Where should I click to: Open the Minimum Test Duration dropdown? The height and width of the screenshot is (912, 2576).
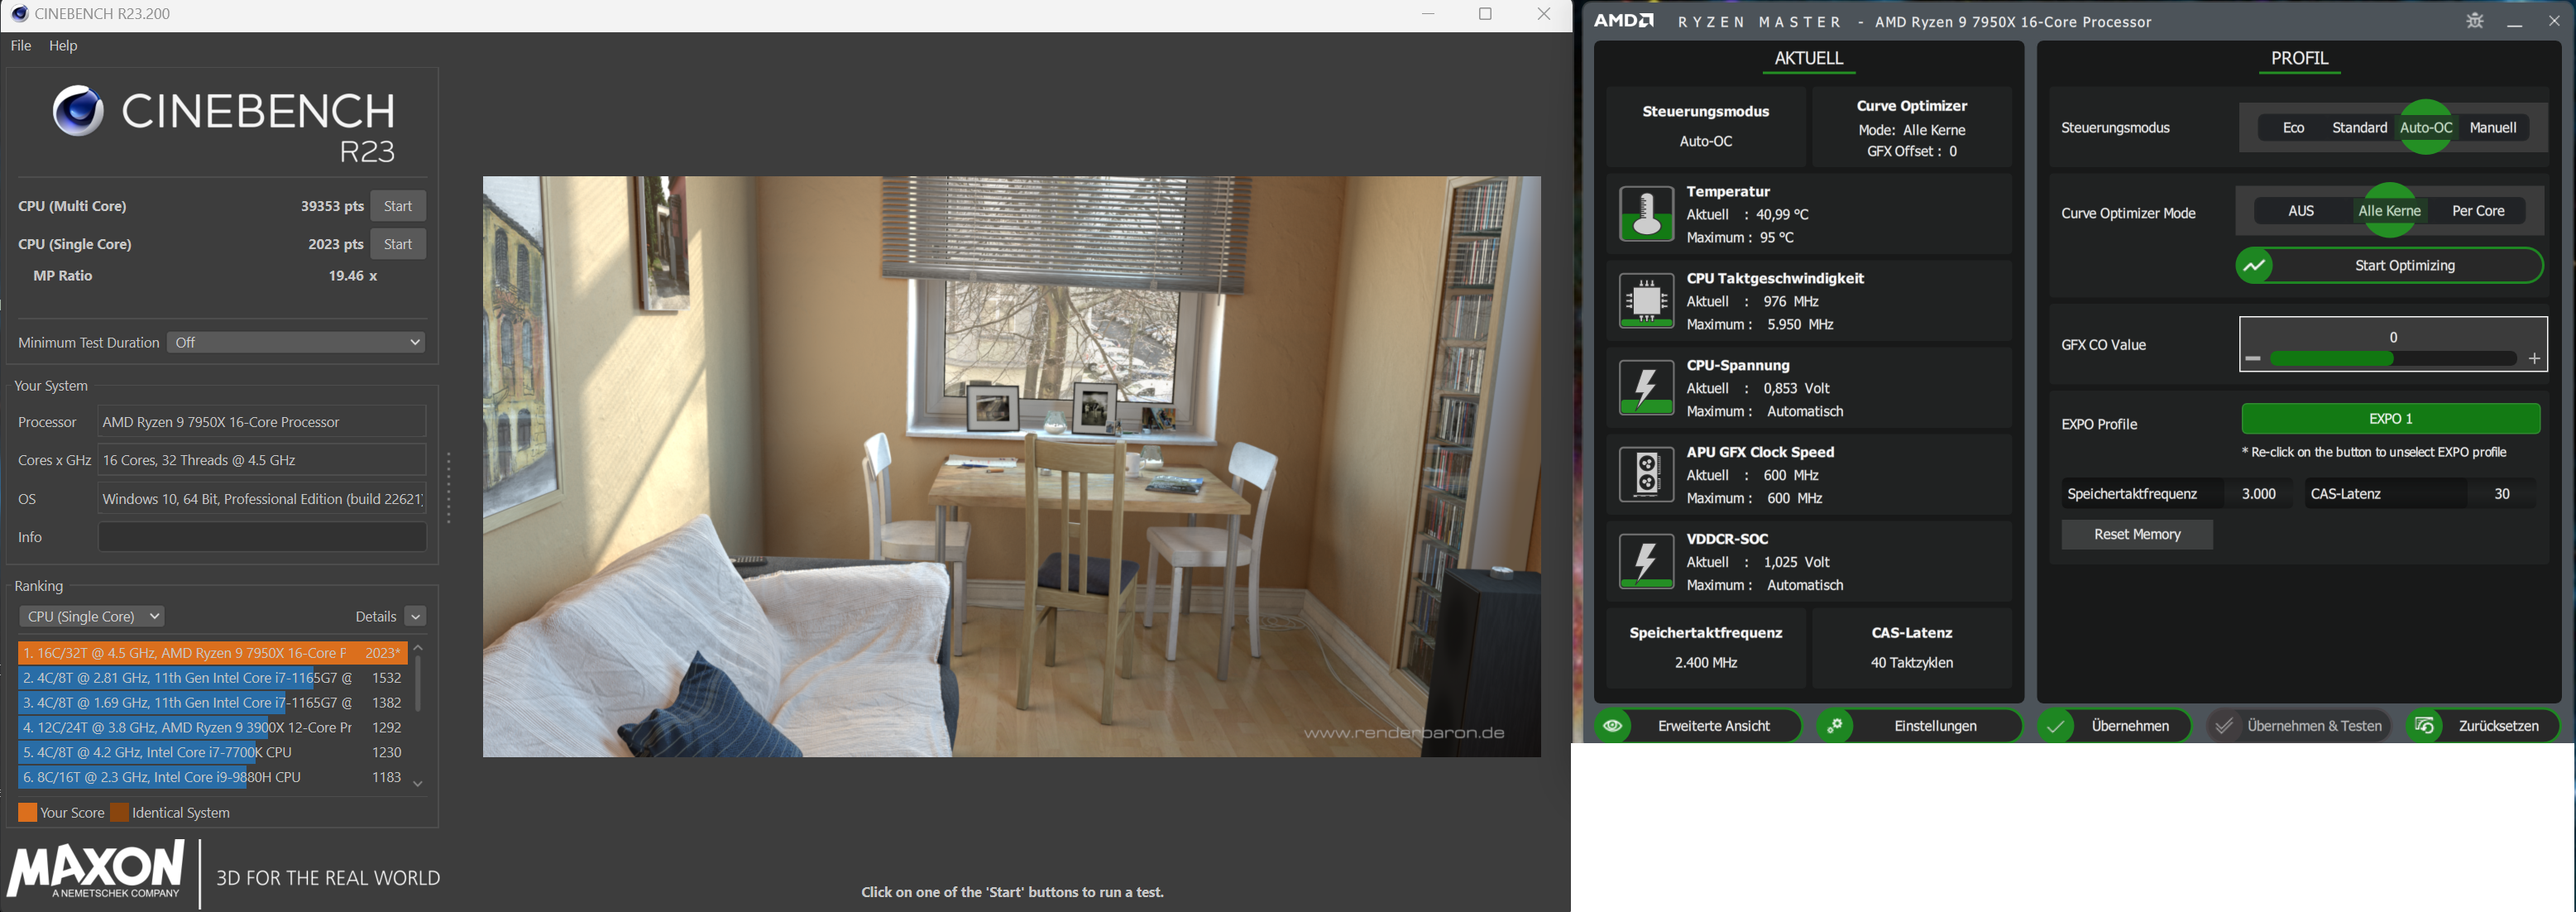coord(296,342)
